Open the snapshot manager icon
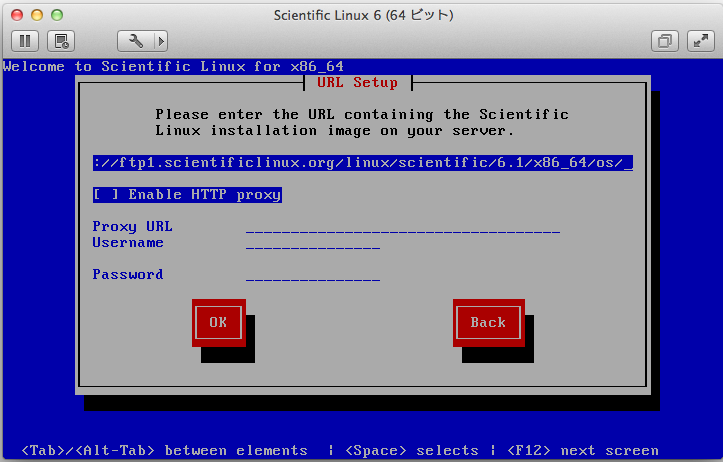 pyautogui.click(x=61, y=41)
